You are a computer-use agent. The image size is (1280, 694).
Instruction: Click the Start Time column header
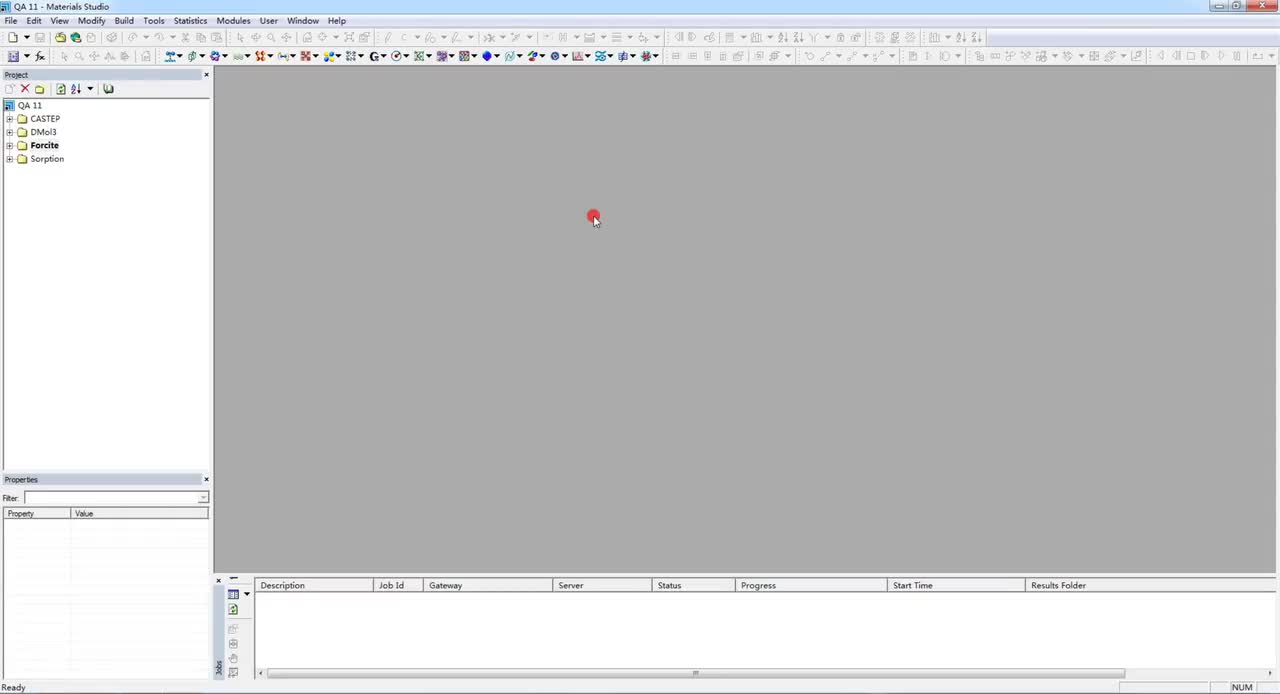click(x=956, y=585)
